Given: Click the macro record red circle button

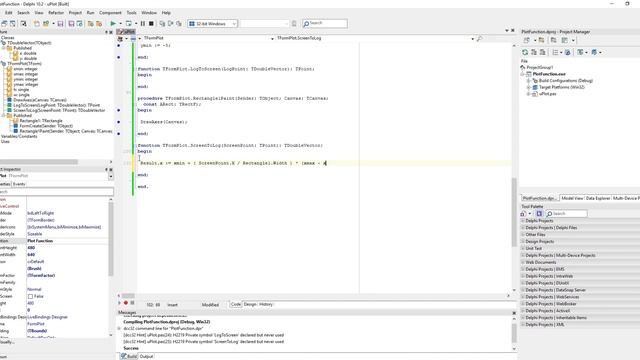Looking at the screenshot, I should [x=126, y=303].
